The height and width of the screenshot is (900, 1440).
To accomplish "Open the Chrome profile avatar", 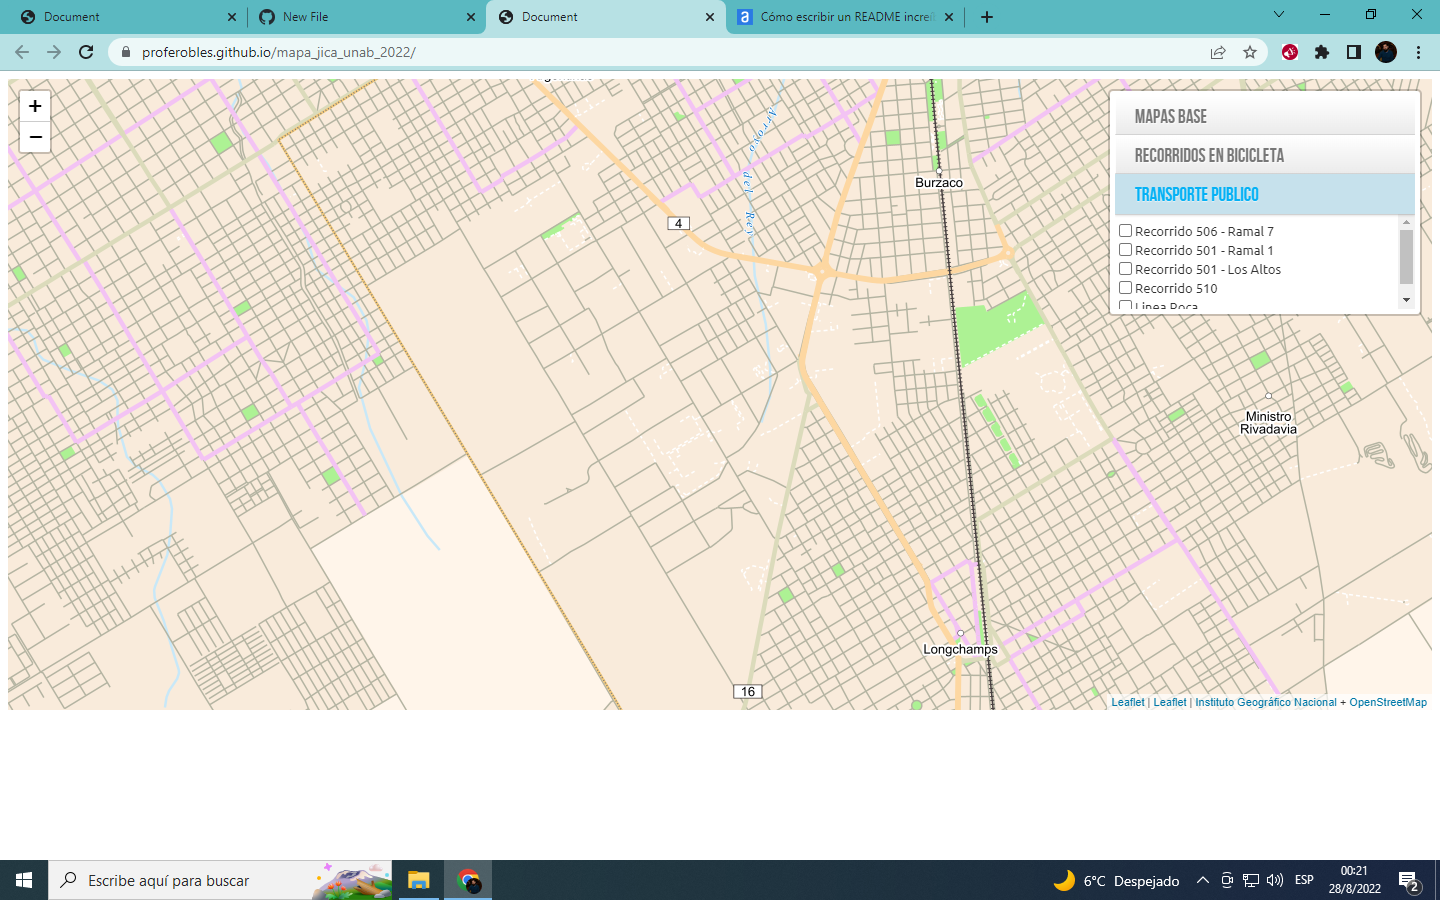I will pos(1386,52).
